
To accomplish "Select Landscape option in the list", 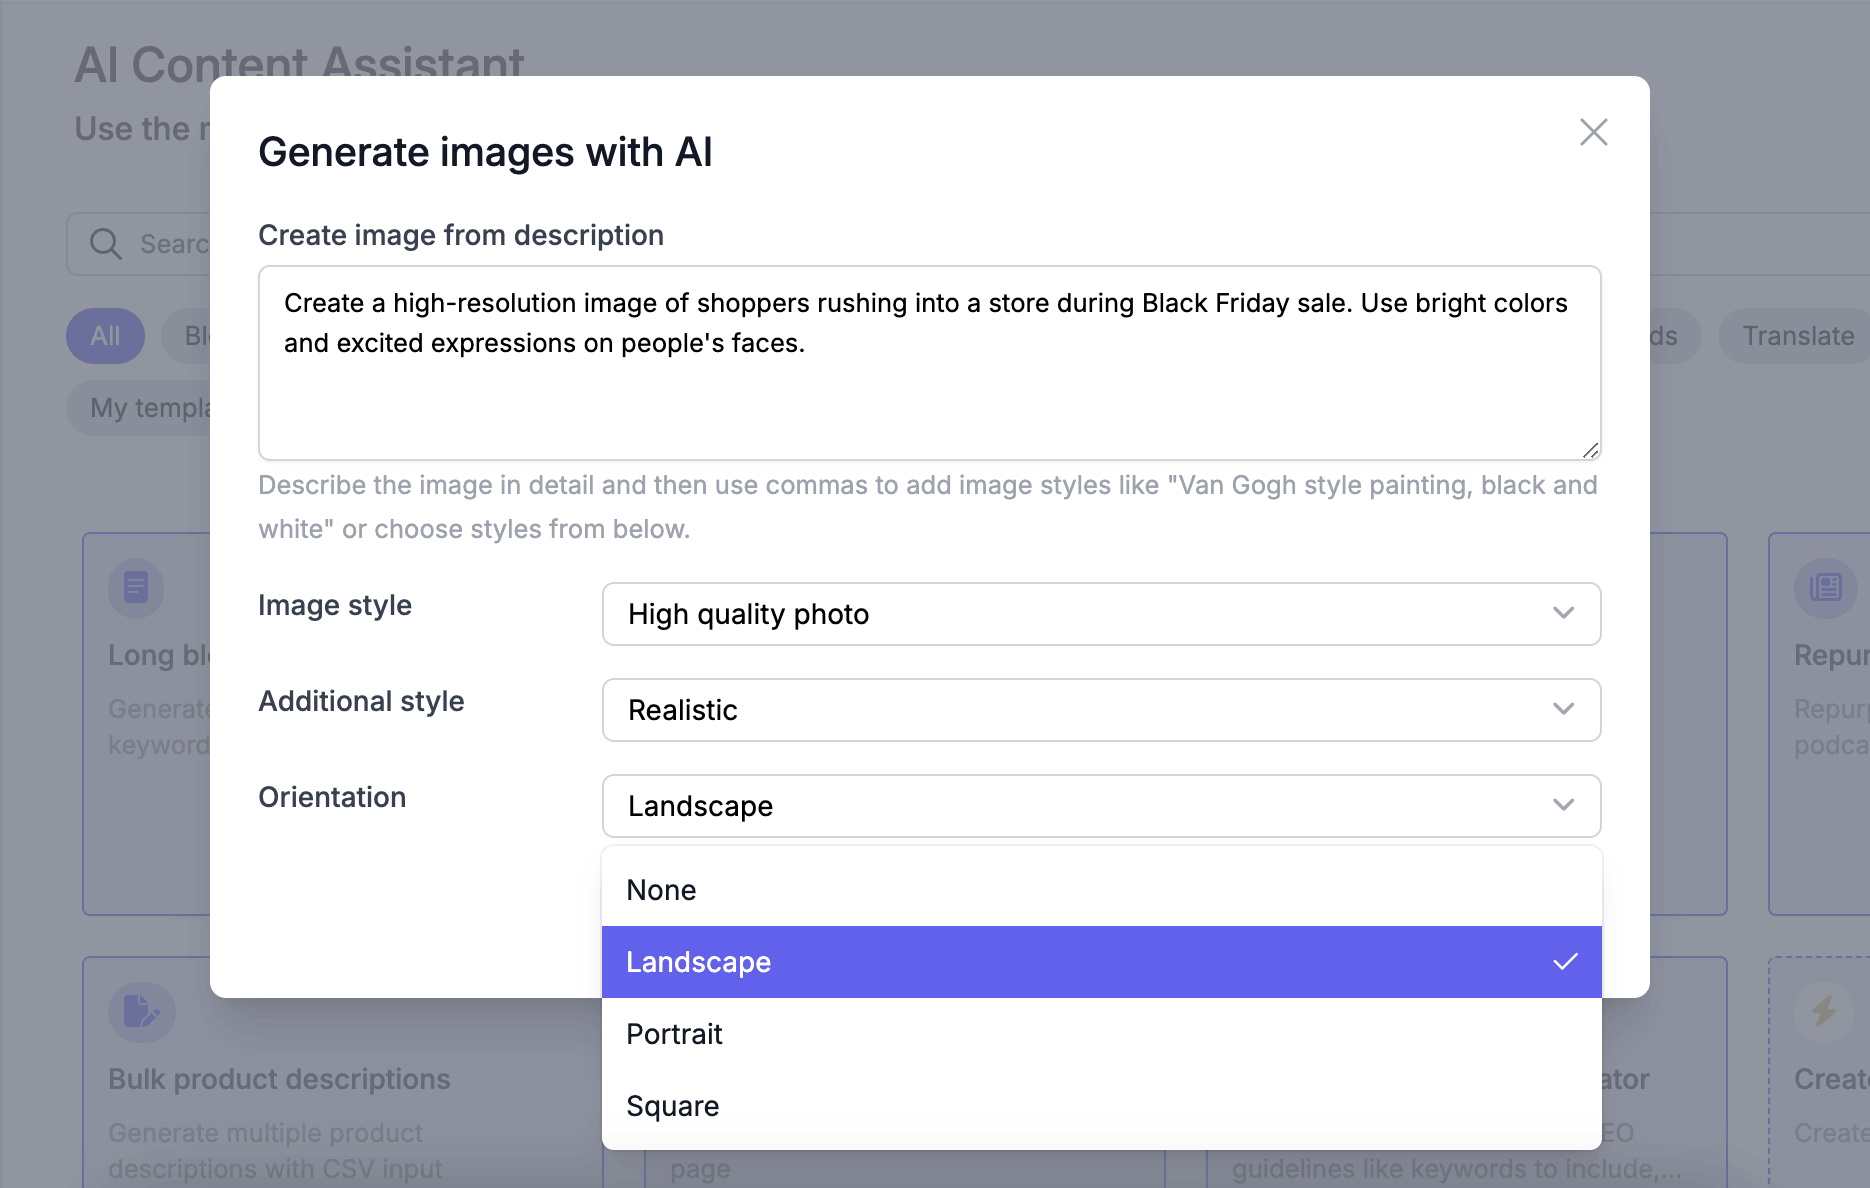I will [x=1101, y=962].
